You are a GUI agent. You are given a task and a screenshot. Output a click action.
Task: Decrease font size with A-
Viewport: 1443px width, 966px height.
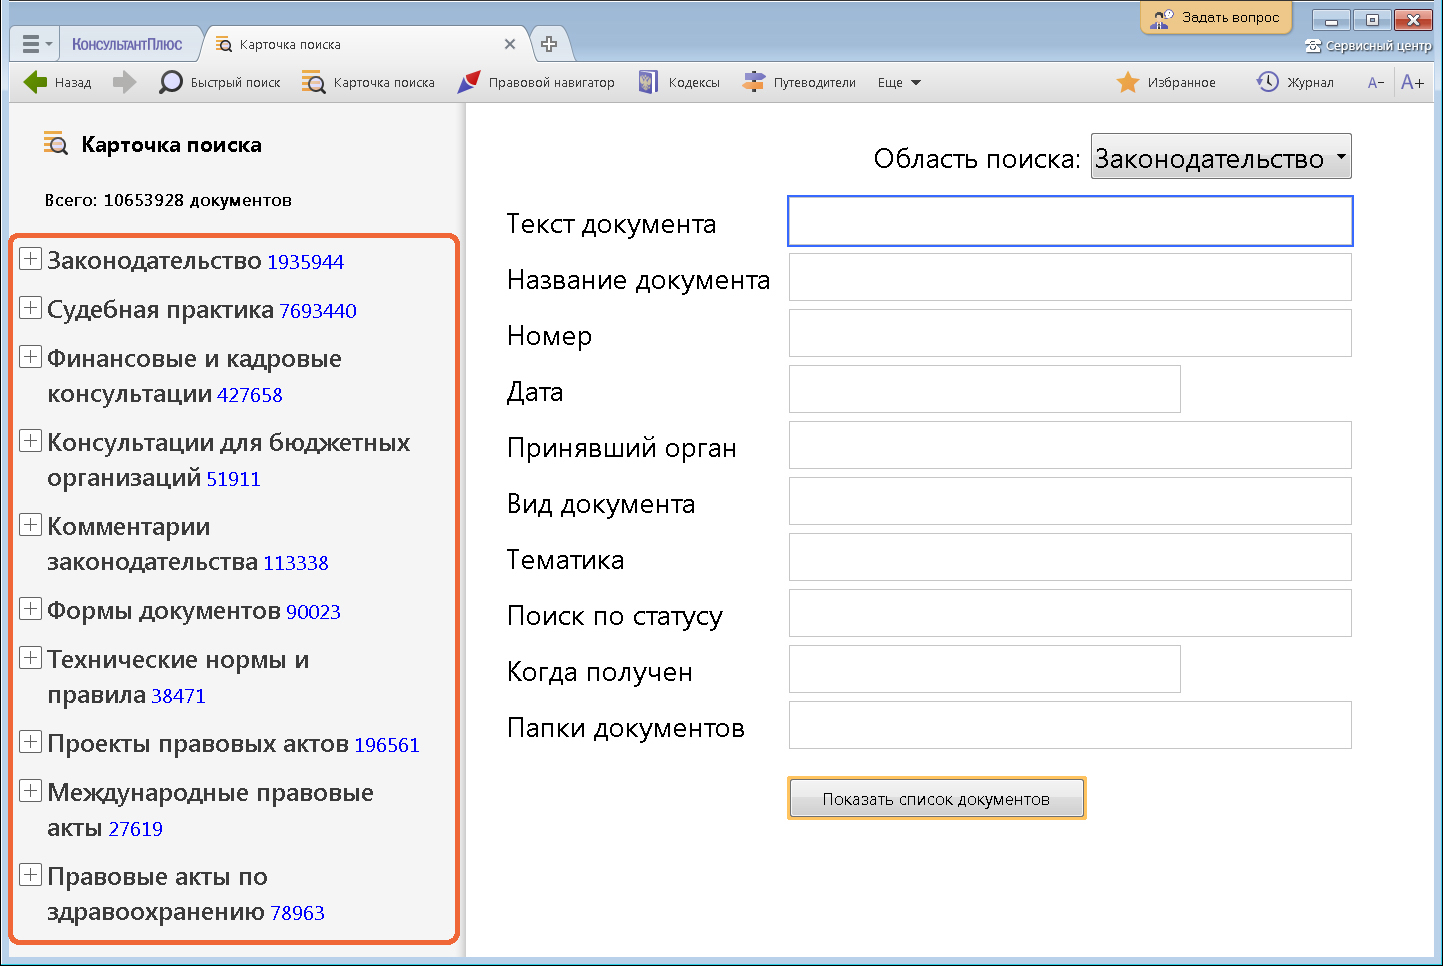(x=1376, y=82)
